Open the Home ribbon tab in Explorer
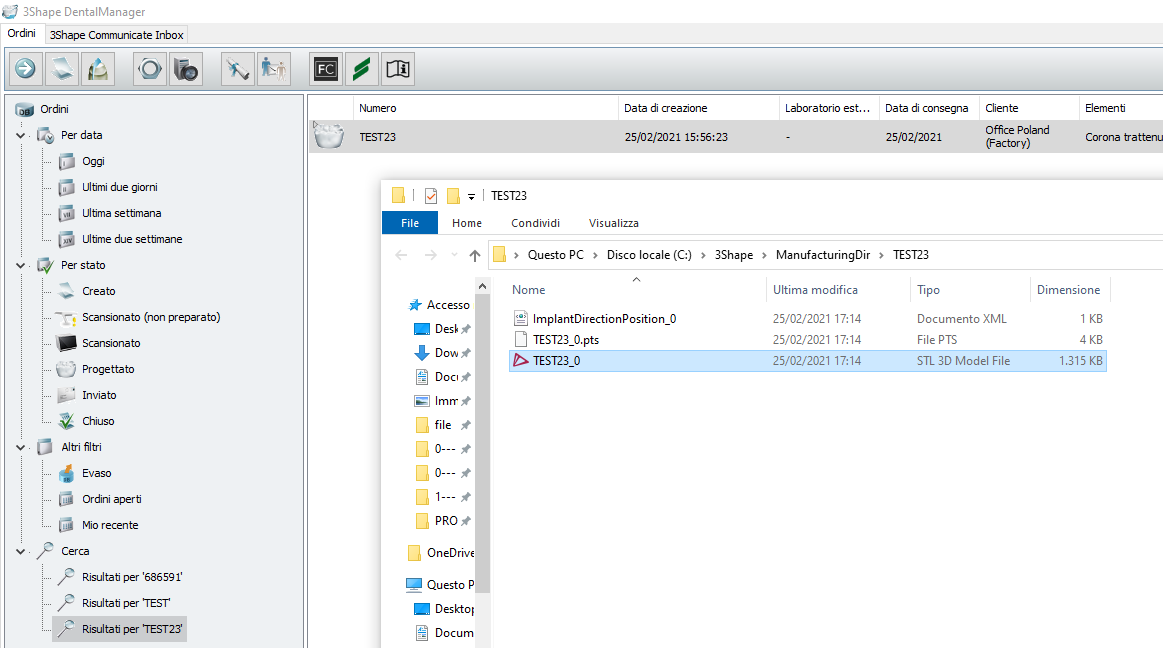The width and height of the screenshot is (1163, 648). coord(467,223)
